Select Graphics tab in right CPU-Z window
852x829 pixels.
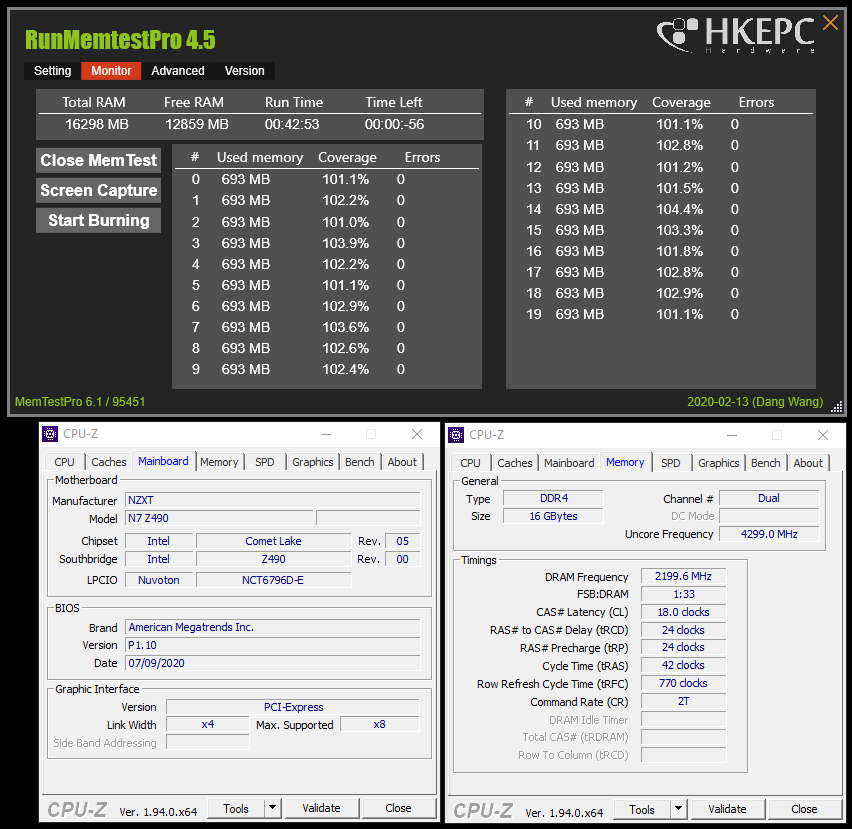tap(718, 463)
